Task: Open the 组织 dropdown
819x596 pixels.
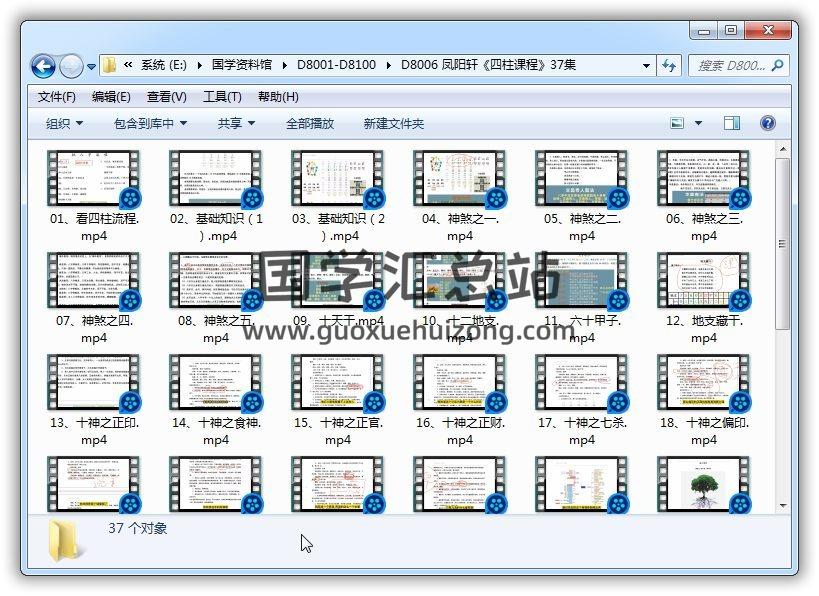Action: click(x=64, y=124)
